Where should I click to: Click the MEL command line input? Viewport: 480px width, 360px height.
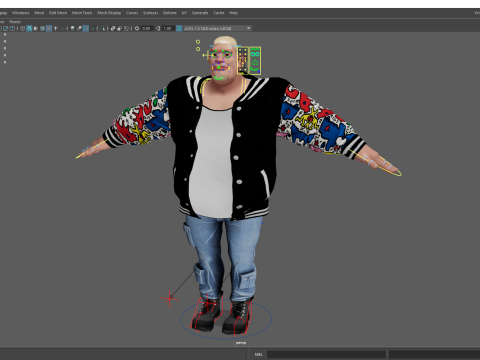(x=326, y=354)
